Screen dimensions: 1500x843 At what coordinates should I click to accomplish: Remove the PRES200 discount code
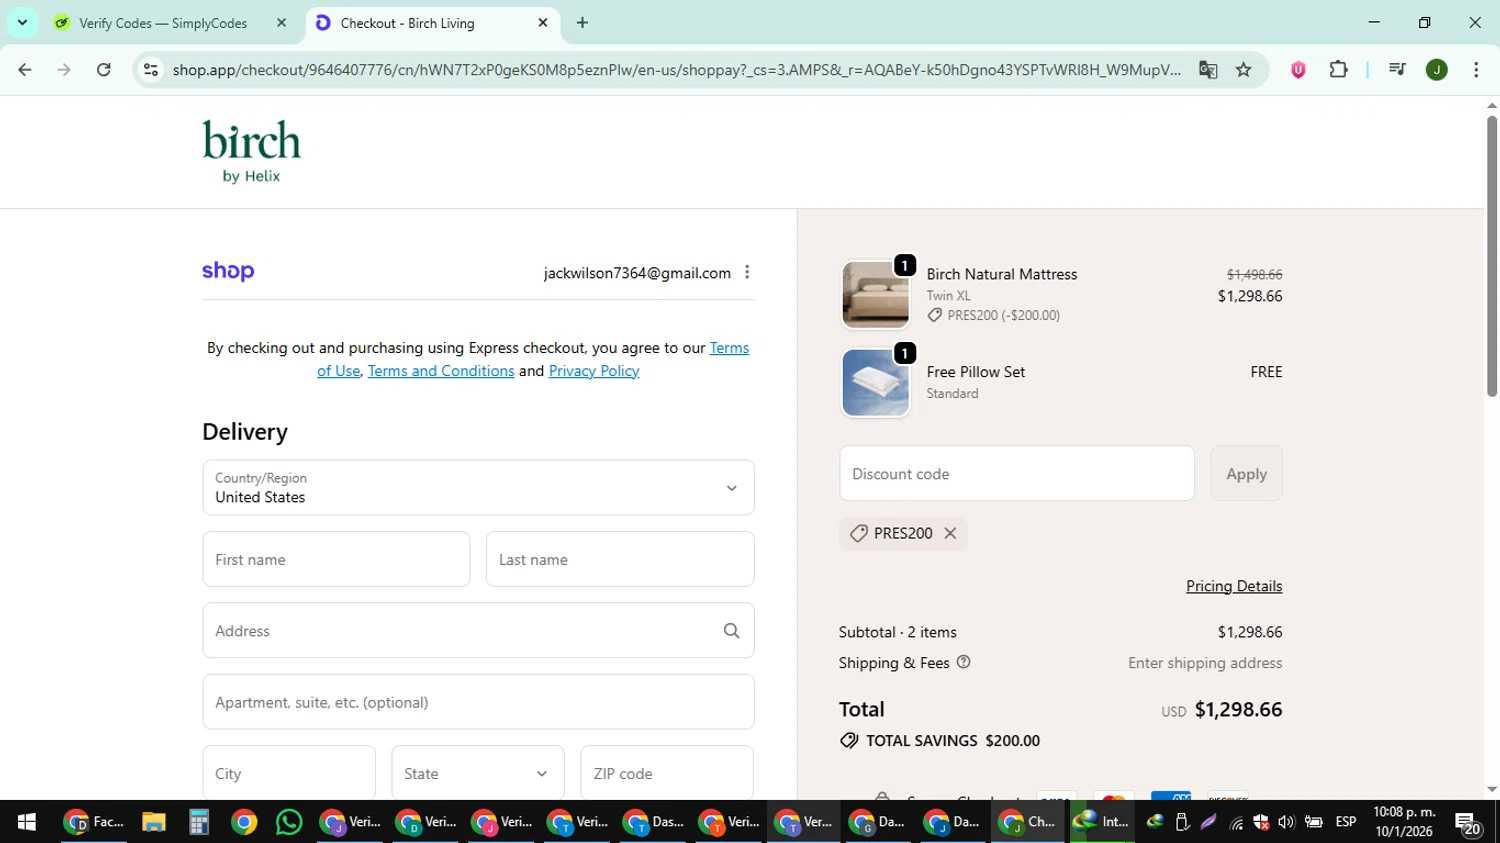point(950,533)
